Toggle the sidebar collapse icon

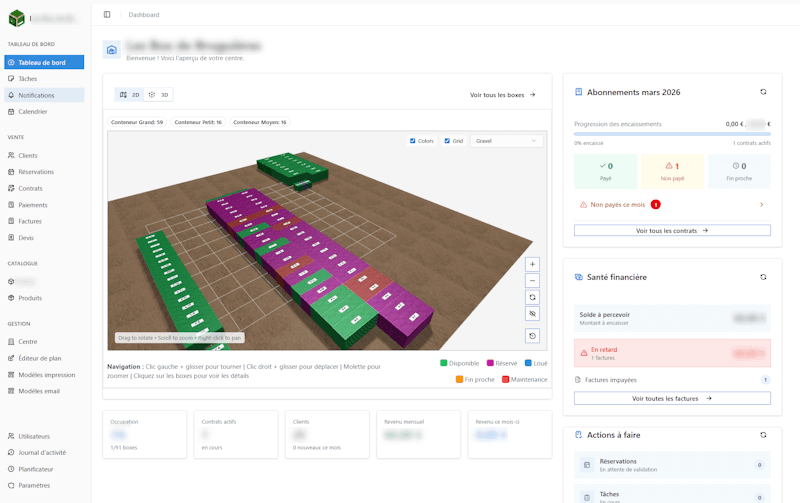tap(107, 15)
